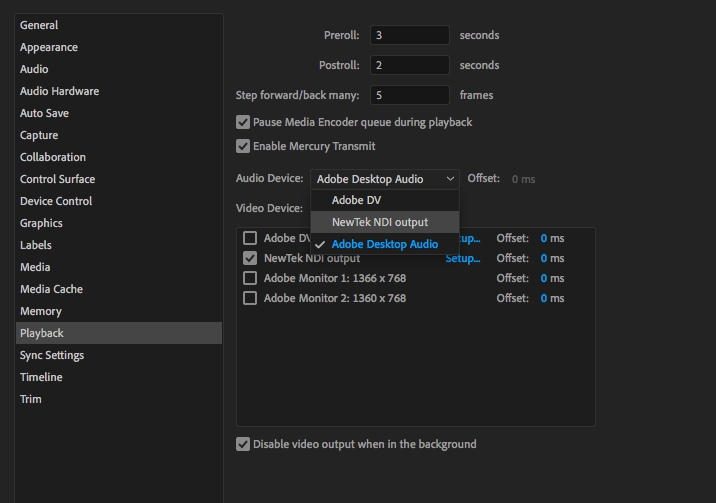
Task: Go to Timeline preferences section
Action: click(41, 377)
